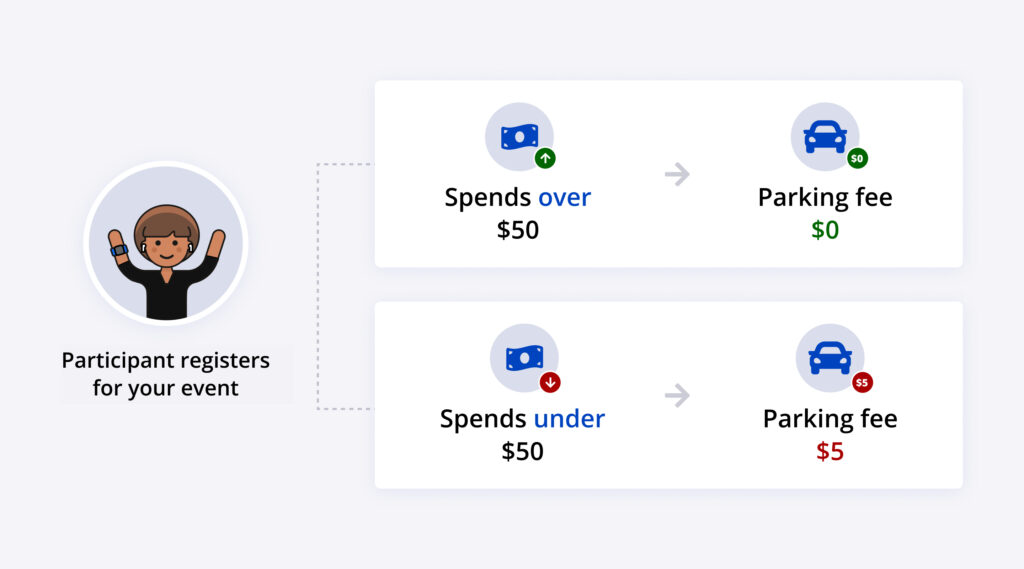The image size is (1024, 569).
Task: Click the 'Parking fee' label in top card
Action: coord(825,197)
